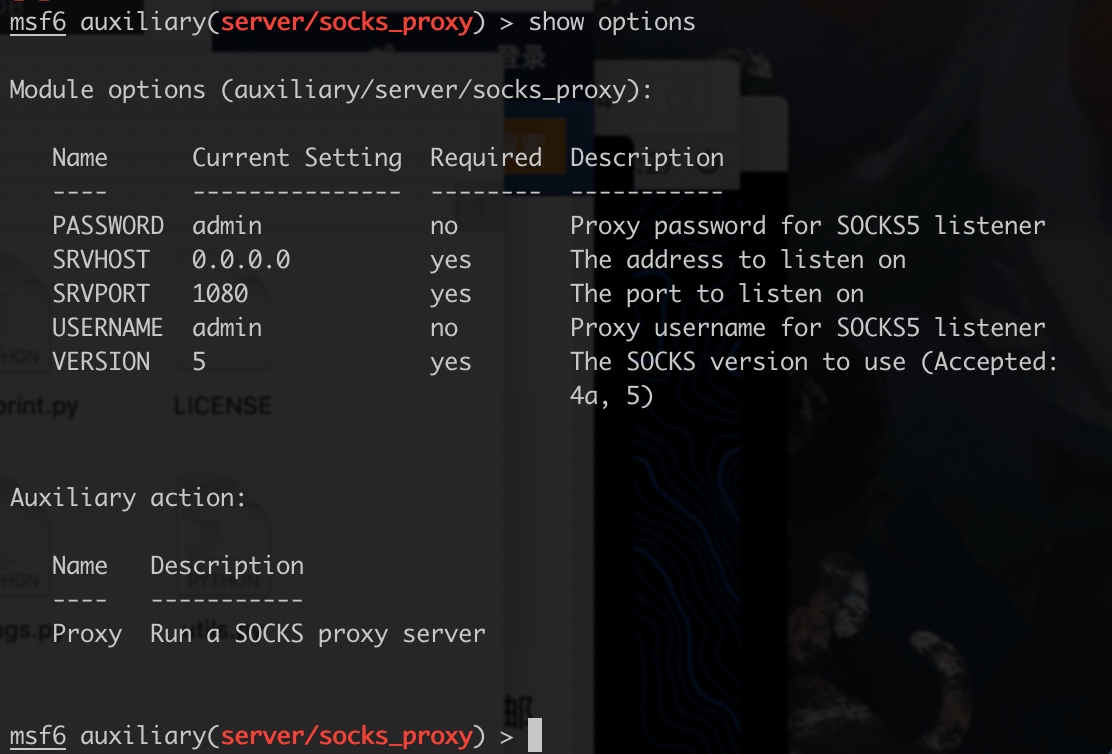Click 'yes' in the SRVHOST row
The height and width of the screenshot is (754, 1112).
click(x=450, y=260)
